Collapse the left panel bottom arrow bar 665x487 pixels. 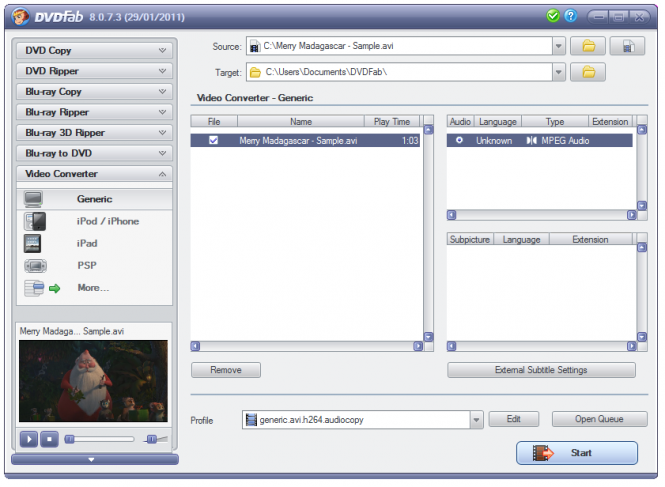pyautogui.click(x=95, y=459)
